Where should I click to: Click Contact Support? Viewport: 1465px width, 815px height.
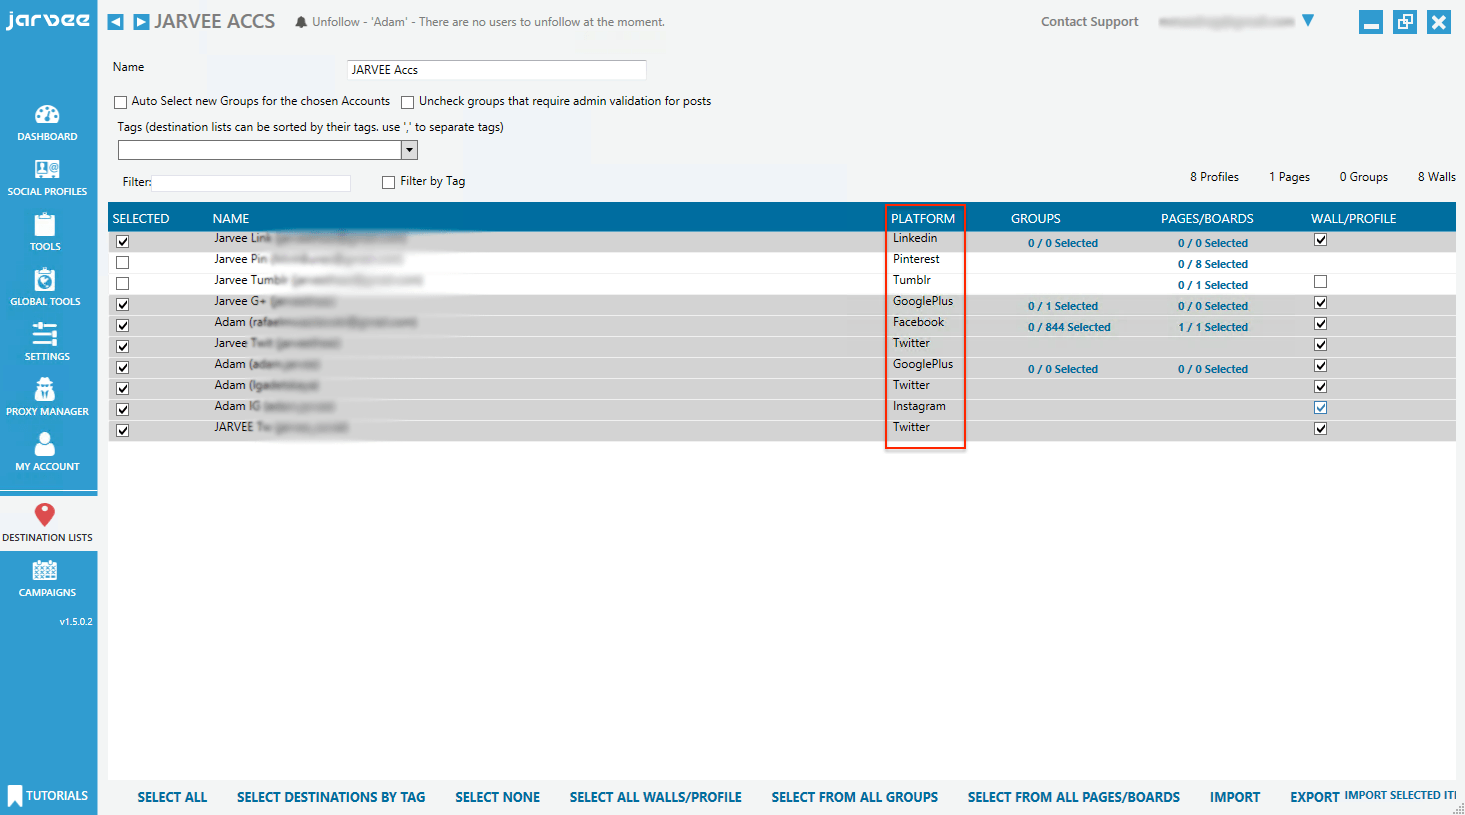coord(1090,22)
